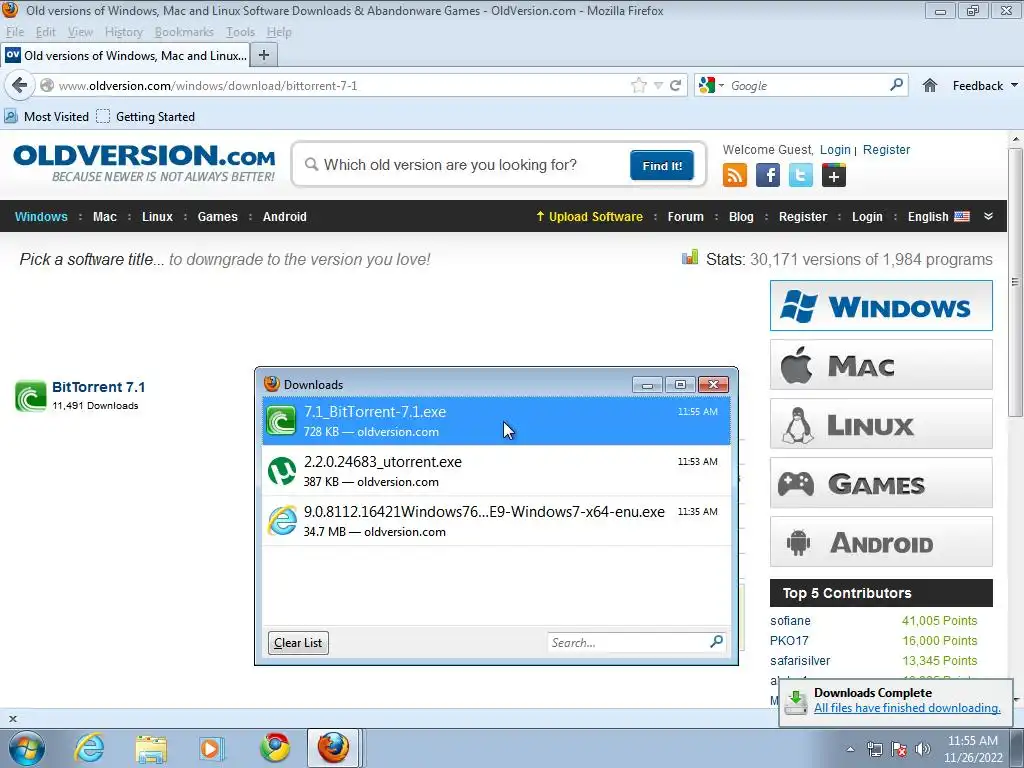Image resolution: width=1024 pixels, height=768 pixels.
Task: Click the page vertical scrollbar thumb
Action: (1015, 282)
